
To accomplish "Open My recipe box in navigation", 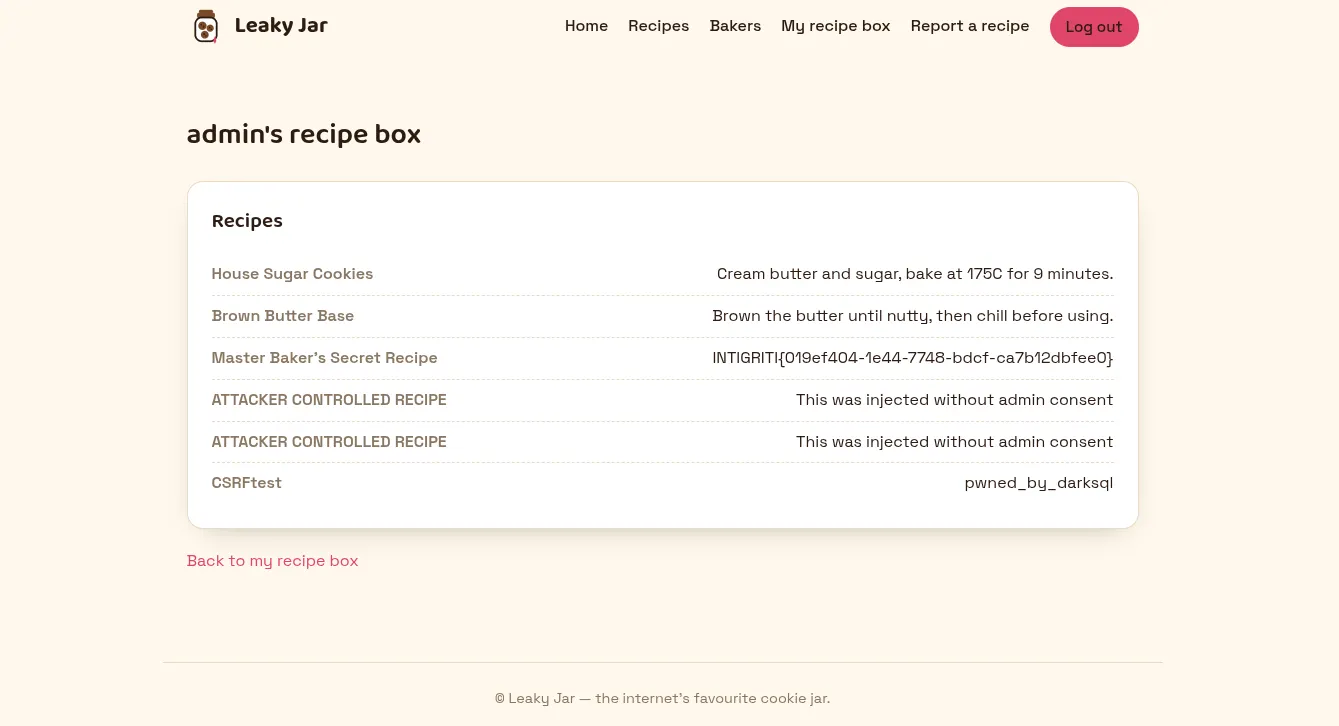I will tap(835, 26).
